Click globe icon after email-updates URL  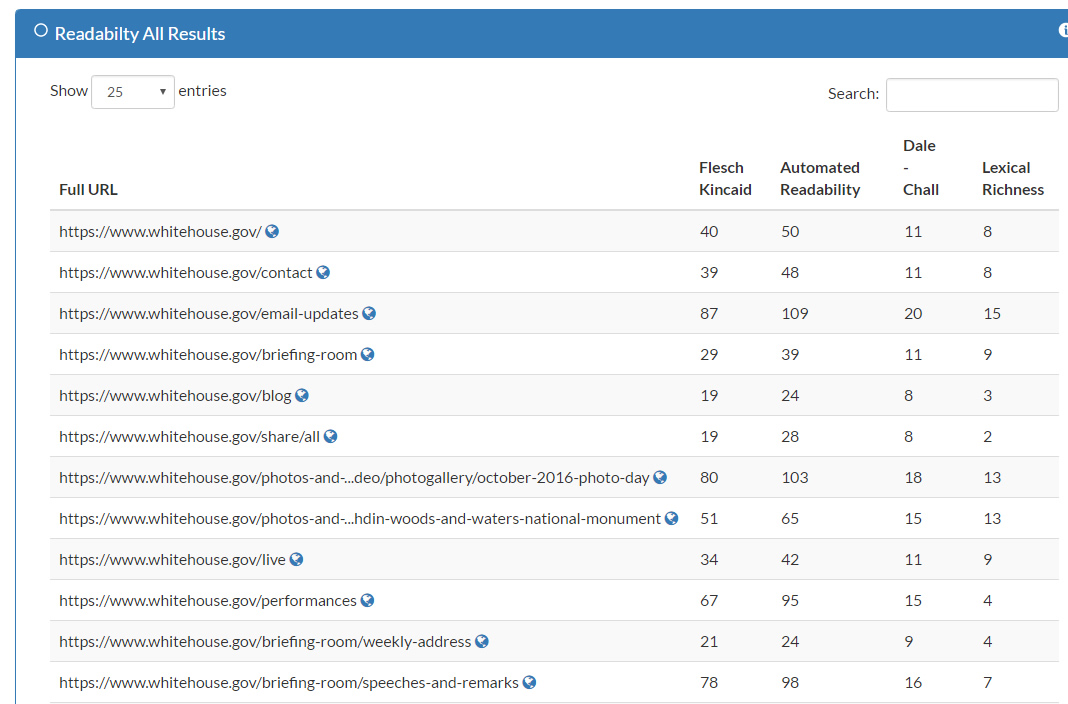(369, 313)
